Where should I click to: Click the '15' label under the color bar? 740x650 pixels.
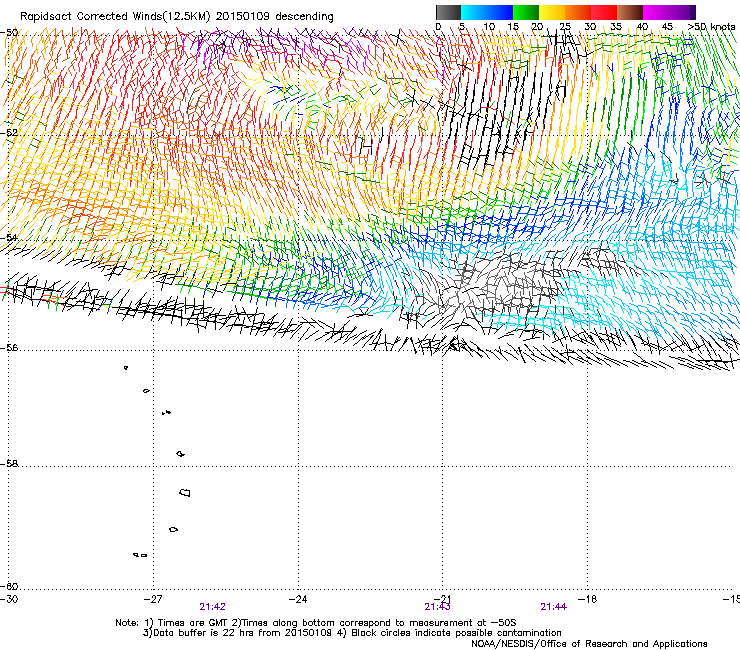tap(513, 27)
